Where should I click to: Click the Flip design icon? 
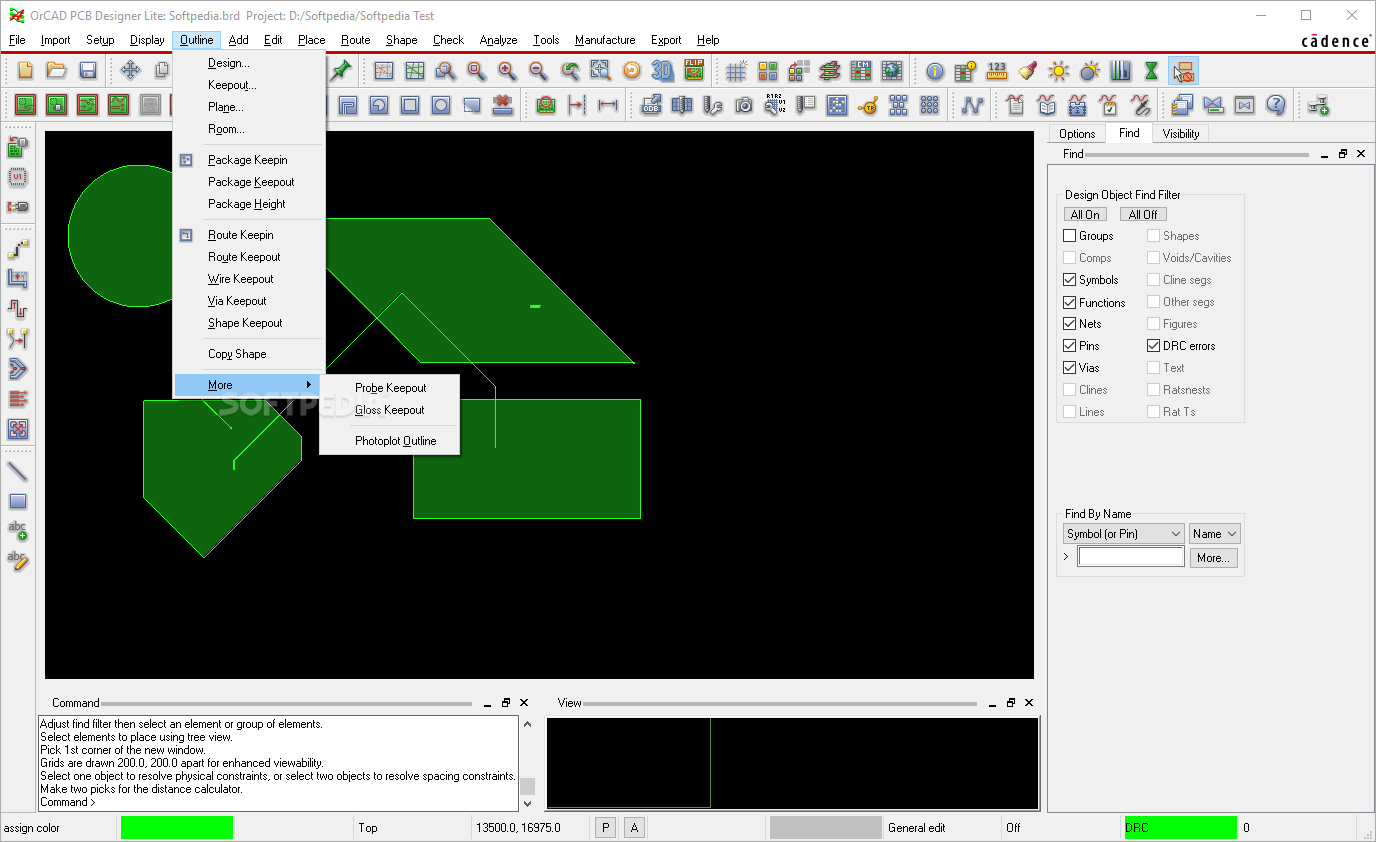click(694, 71)
